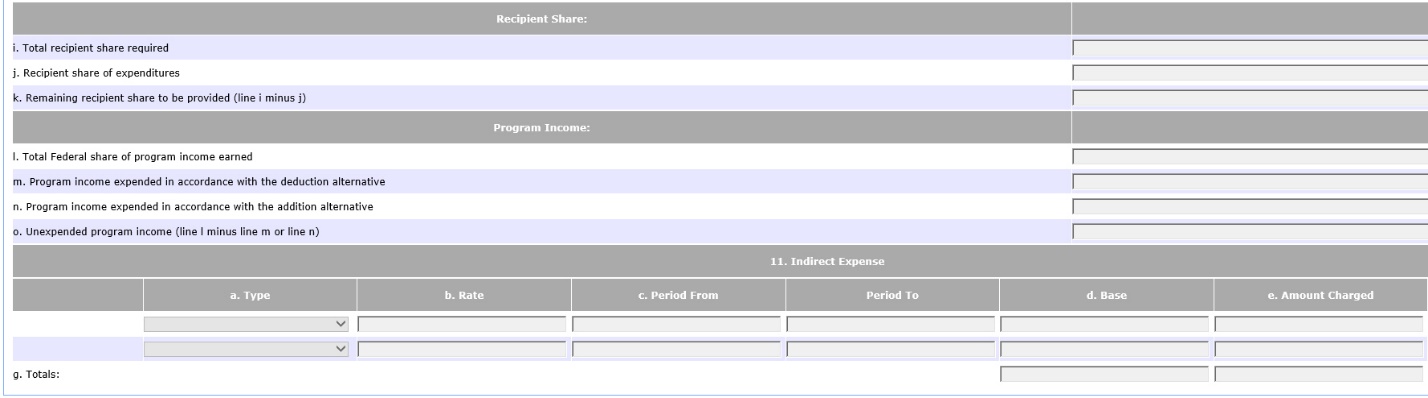Click the 'b. Rate' column header
The height and width of the screenshot is (398, 1428).
click(464, 295)
